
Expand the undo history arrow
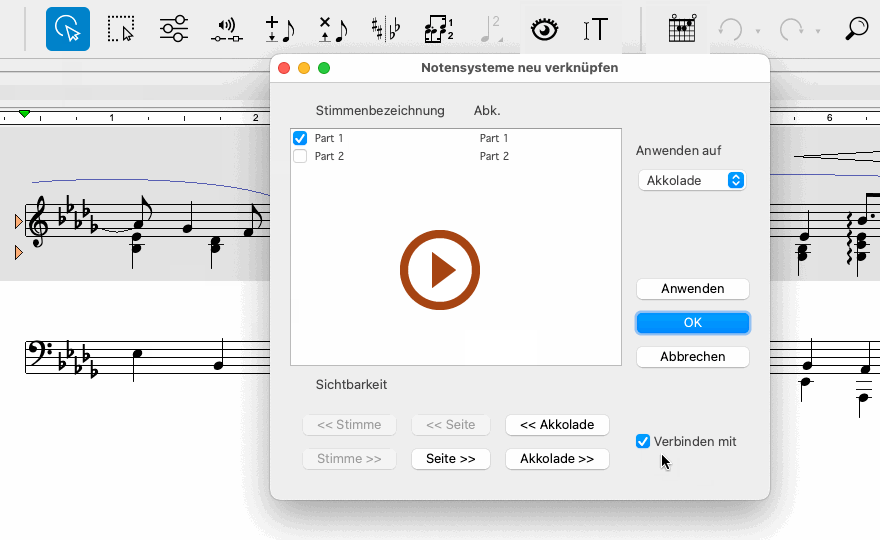[x=758, y=31]
